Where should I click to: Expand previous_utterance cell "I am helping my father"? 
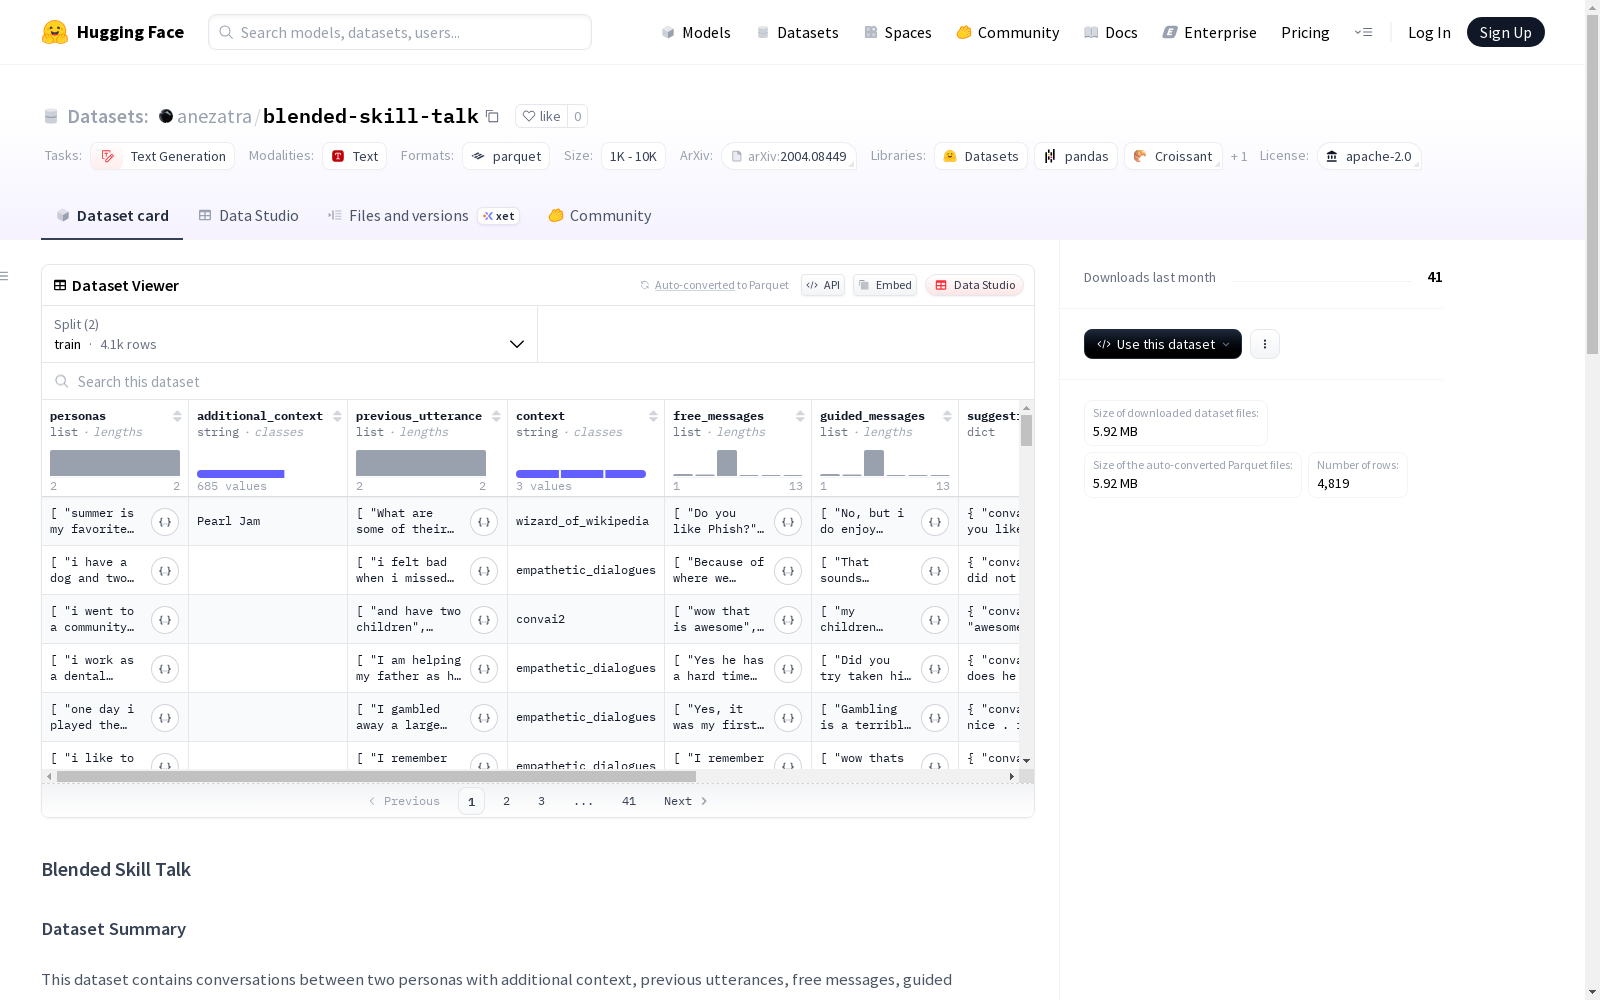pos(484,669)
